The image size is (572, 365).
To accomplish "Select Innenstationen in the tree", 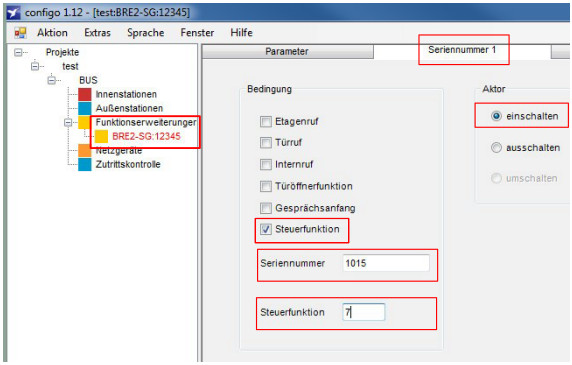I will tap(126, 94).
